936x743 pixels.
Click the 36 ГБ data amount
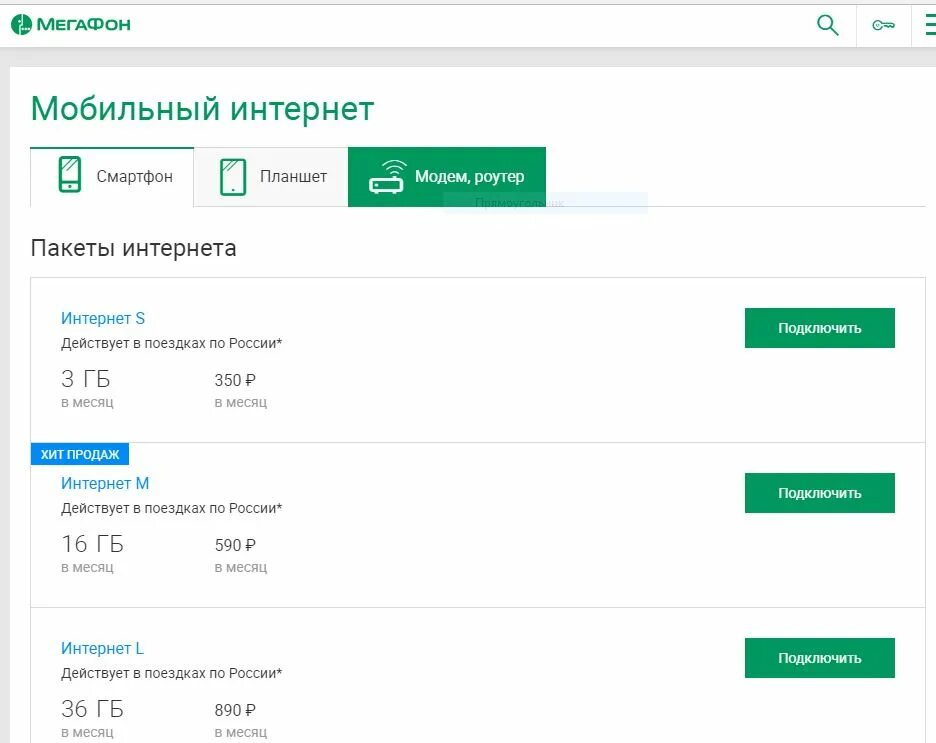pos(93,709)
